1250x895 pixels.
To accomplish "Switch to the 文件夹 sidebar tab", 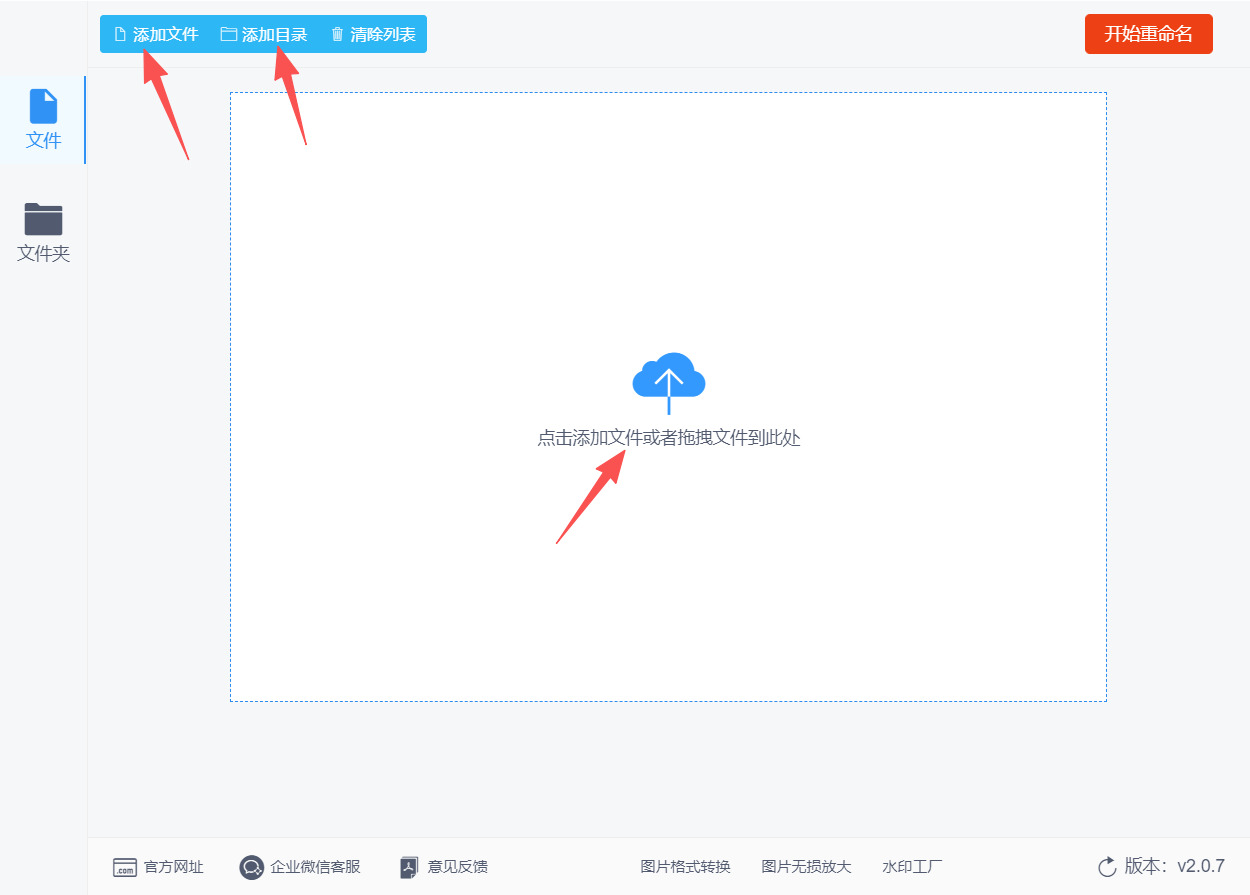I will [43, 233].
